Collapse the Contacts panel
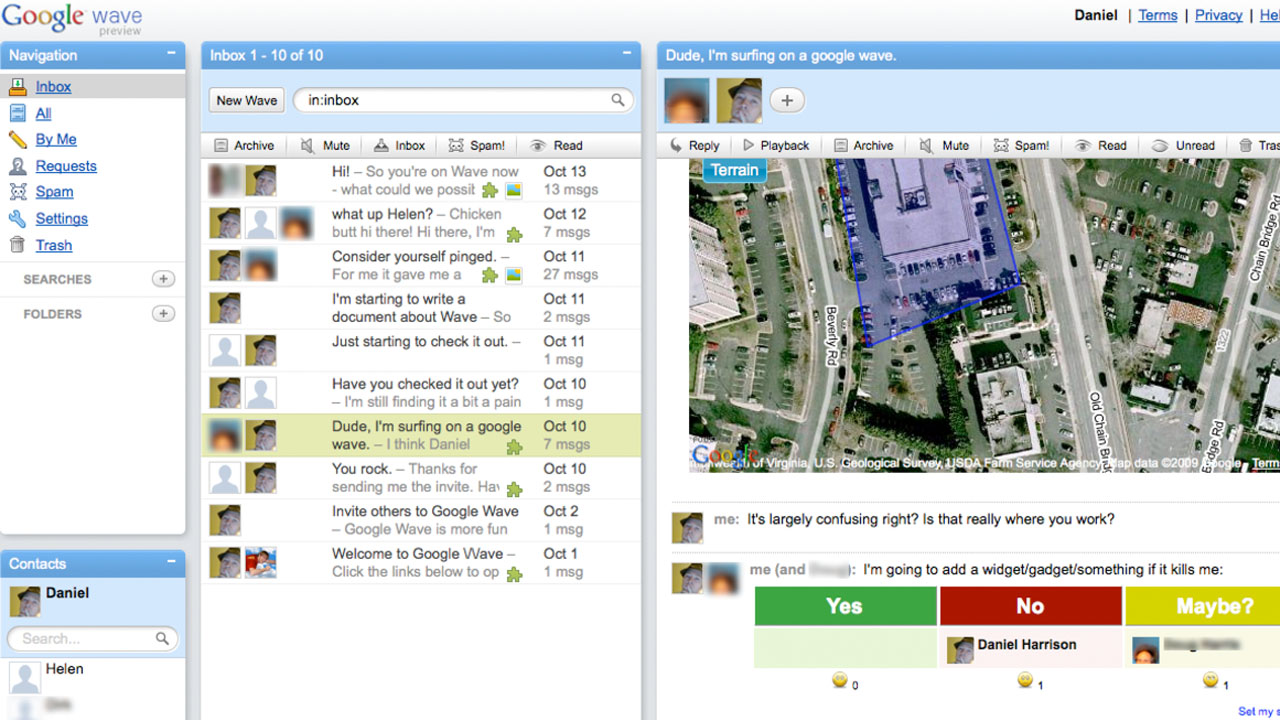This screenshot has height=720, width=1280. [x=171, y=563]
